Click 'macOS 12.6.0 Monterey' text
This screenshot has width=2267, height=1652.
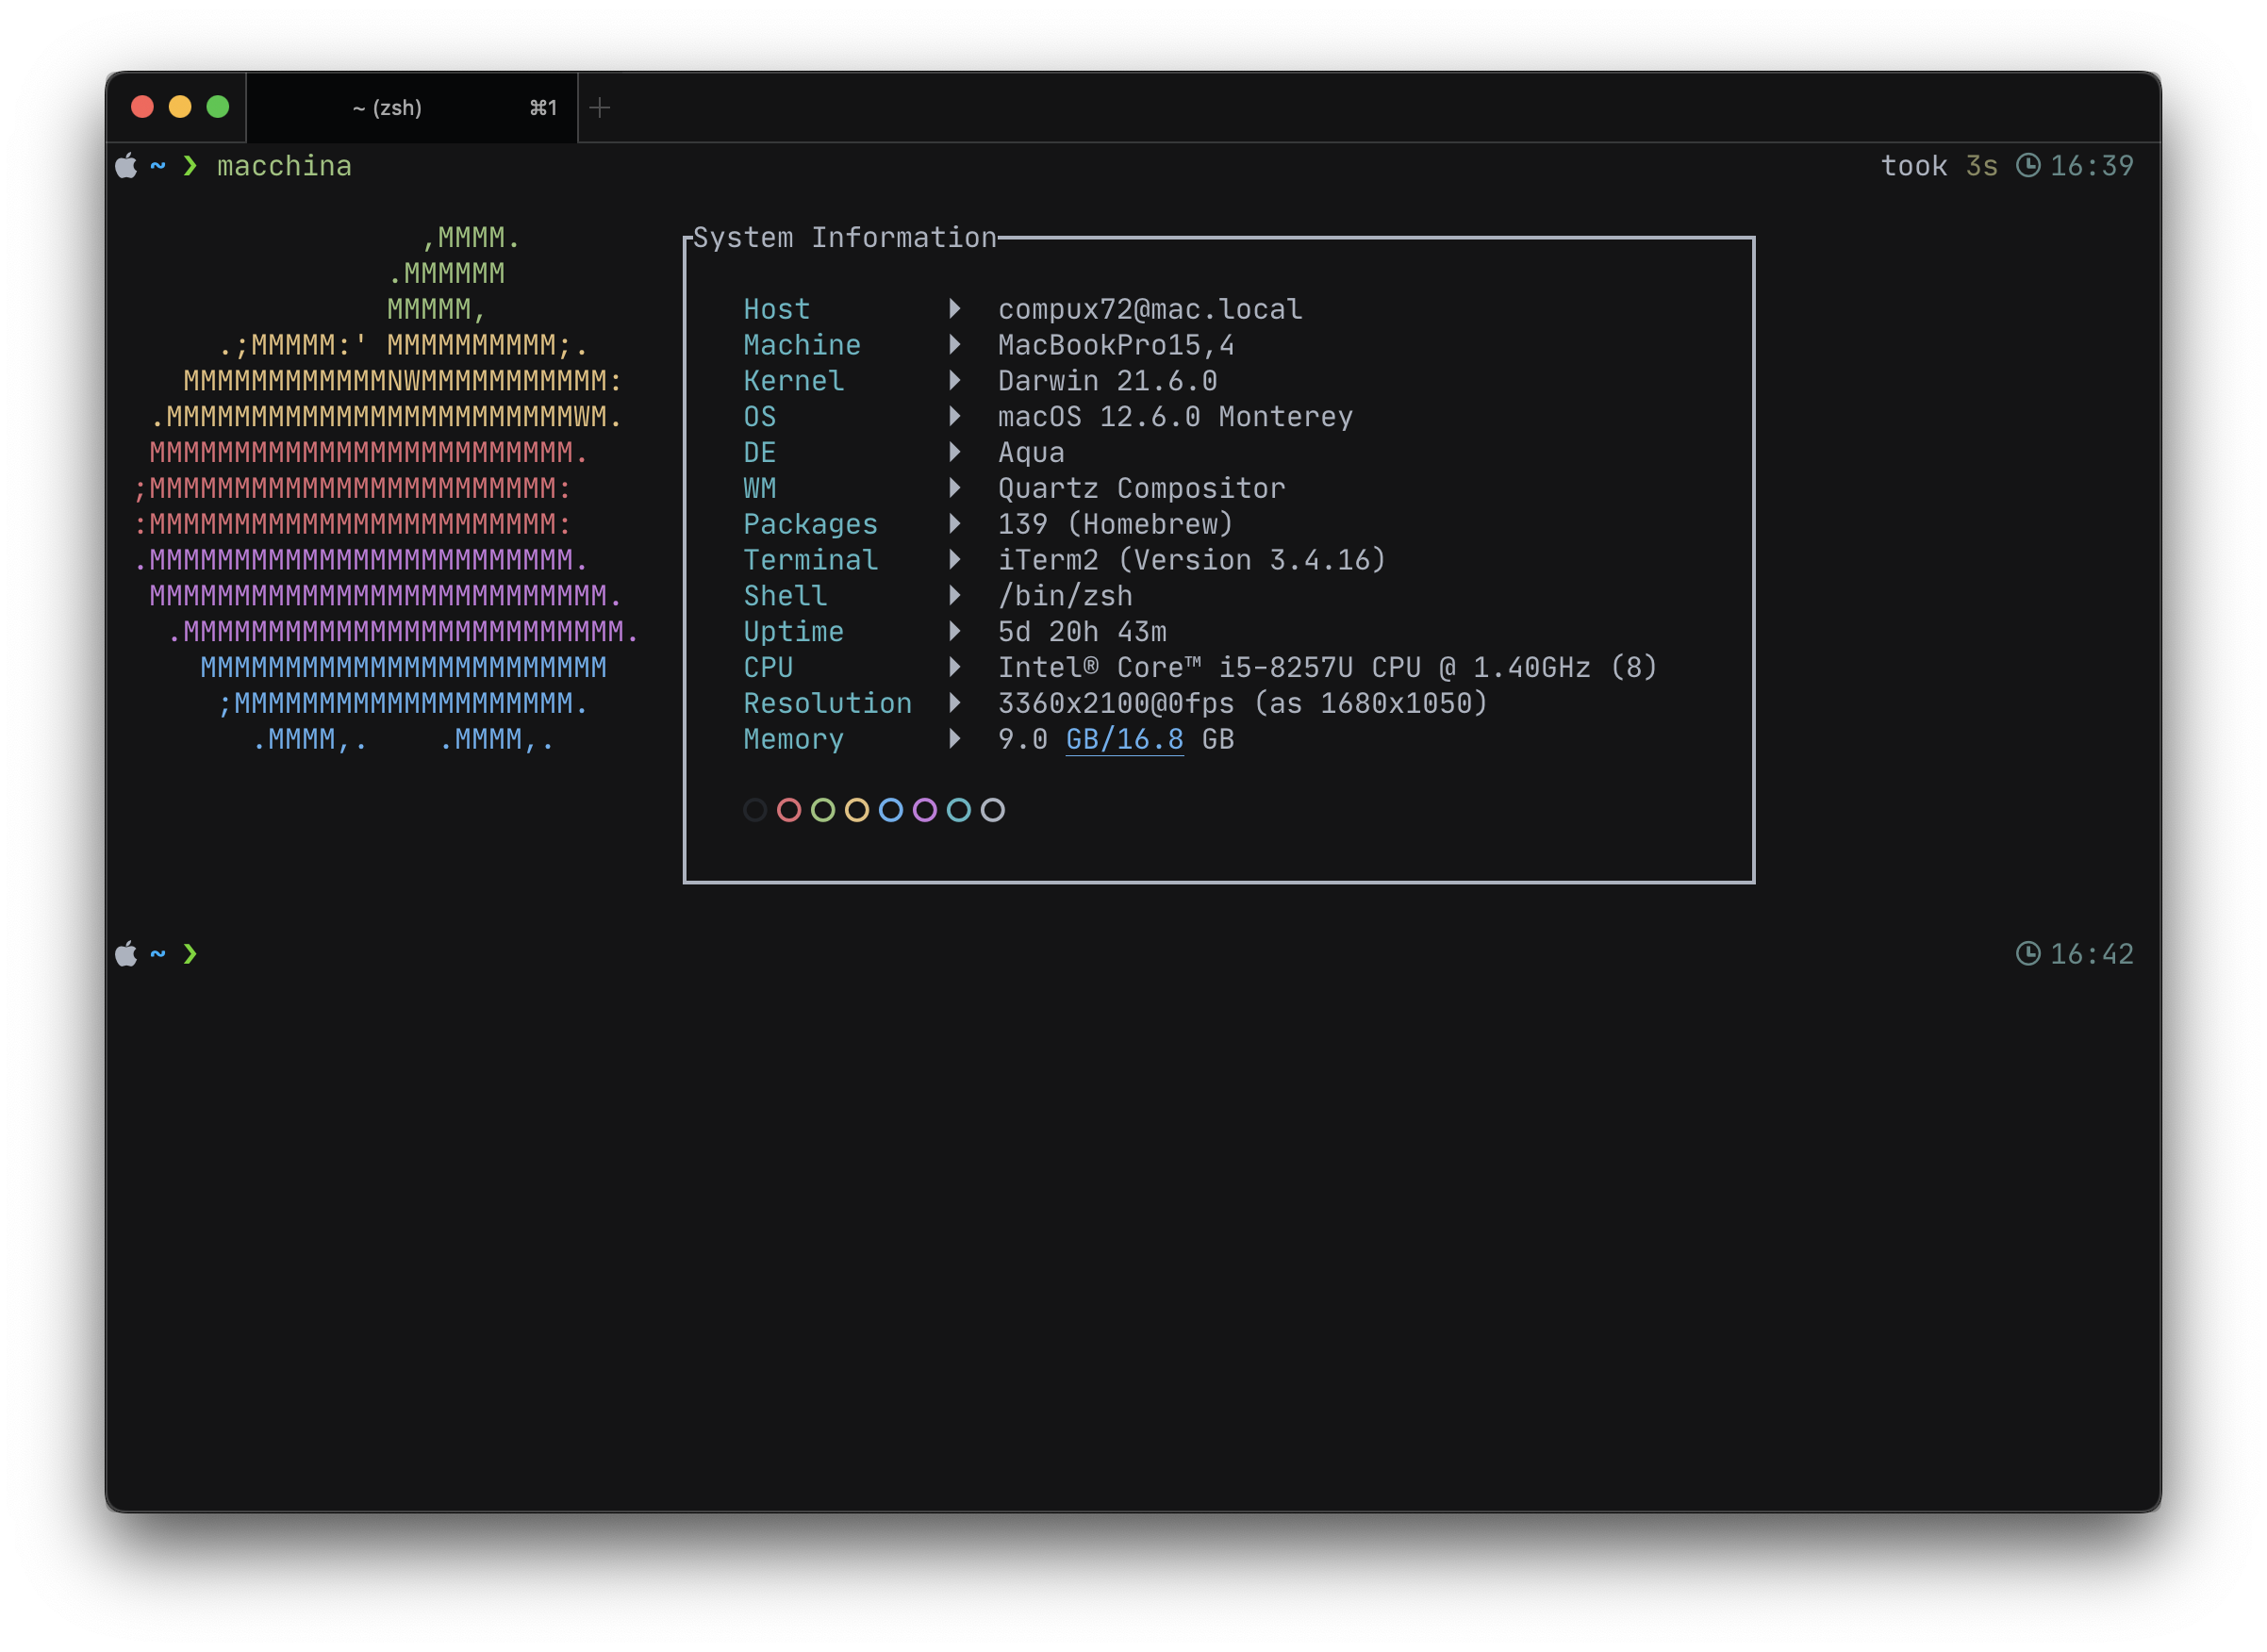tap(1176, 417)
